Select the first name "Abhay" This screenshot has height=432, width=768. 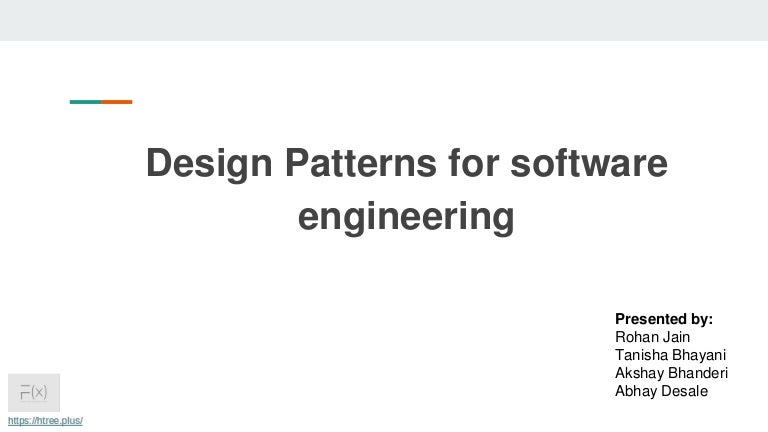click(x=635, y=391)
